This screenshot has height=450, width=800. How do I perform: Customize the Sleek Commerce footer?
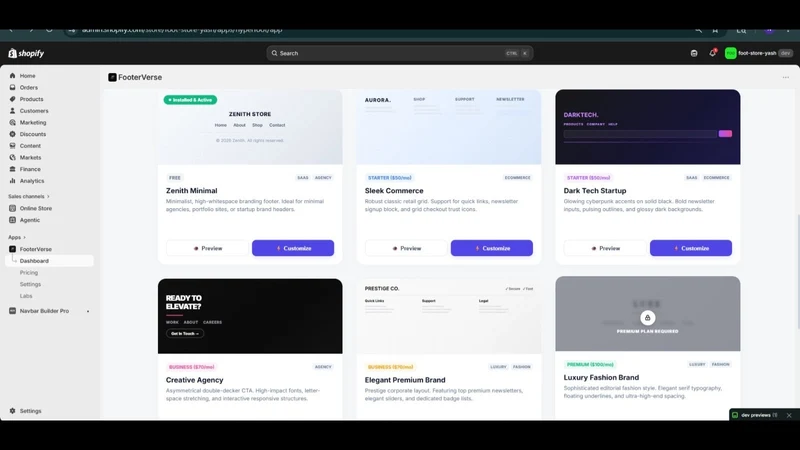click(492, 248)
